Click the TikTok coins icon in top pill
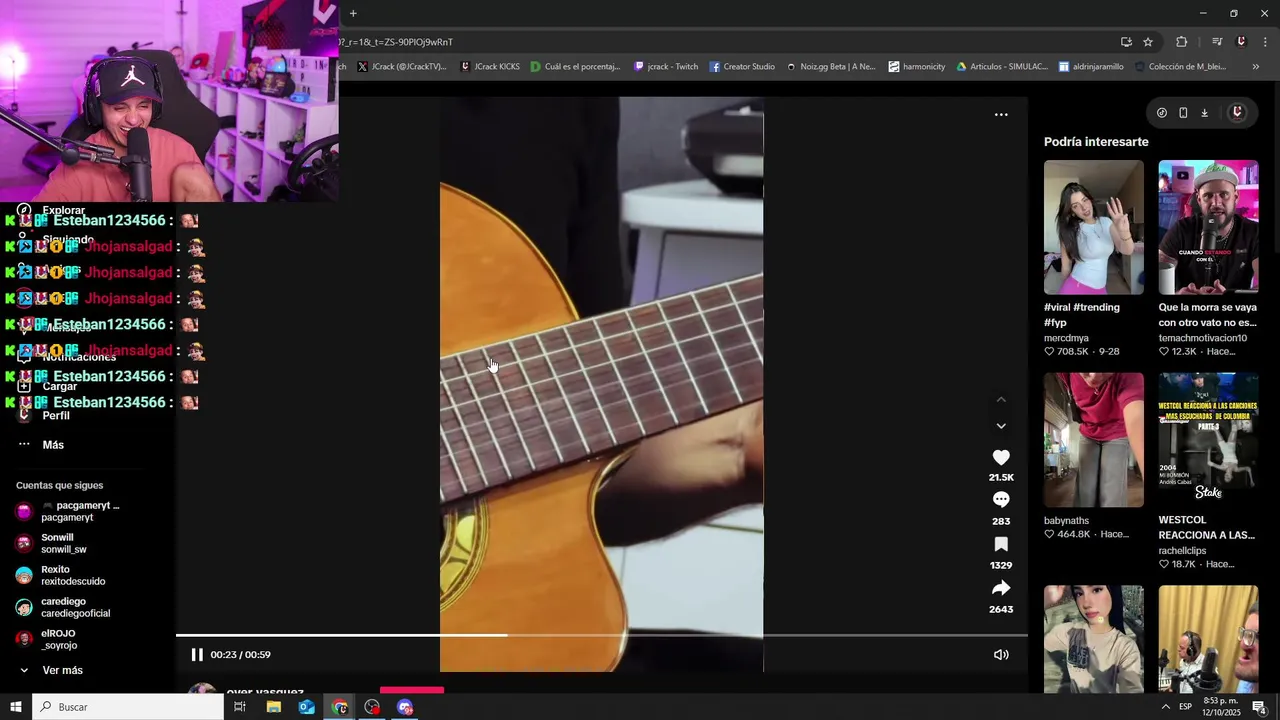The image size is (1280, 720). [1161, 113]
